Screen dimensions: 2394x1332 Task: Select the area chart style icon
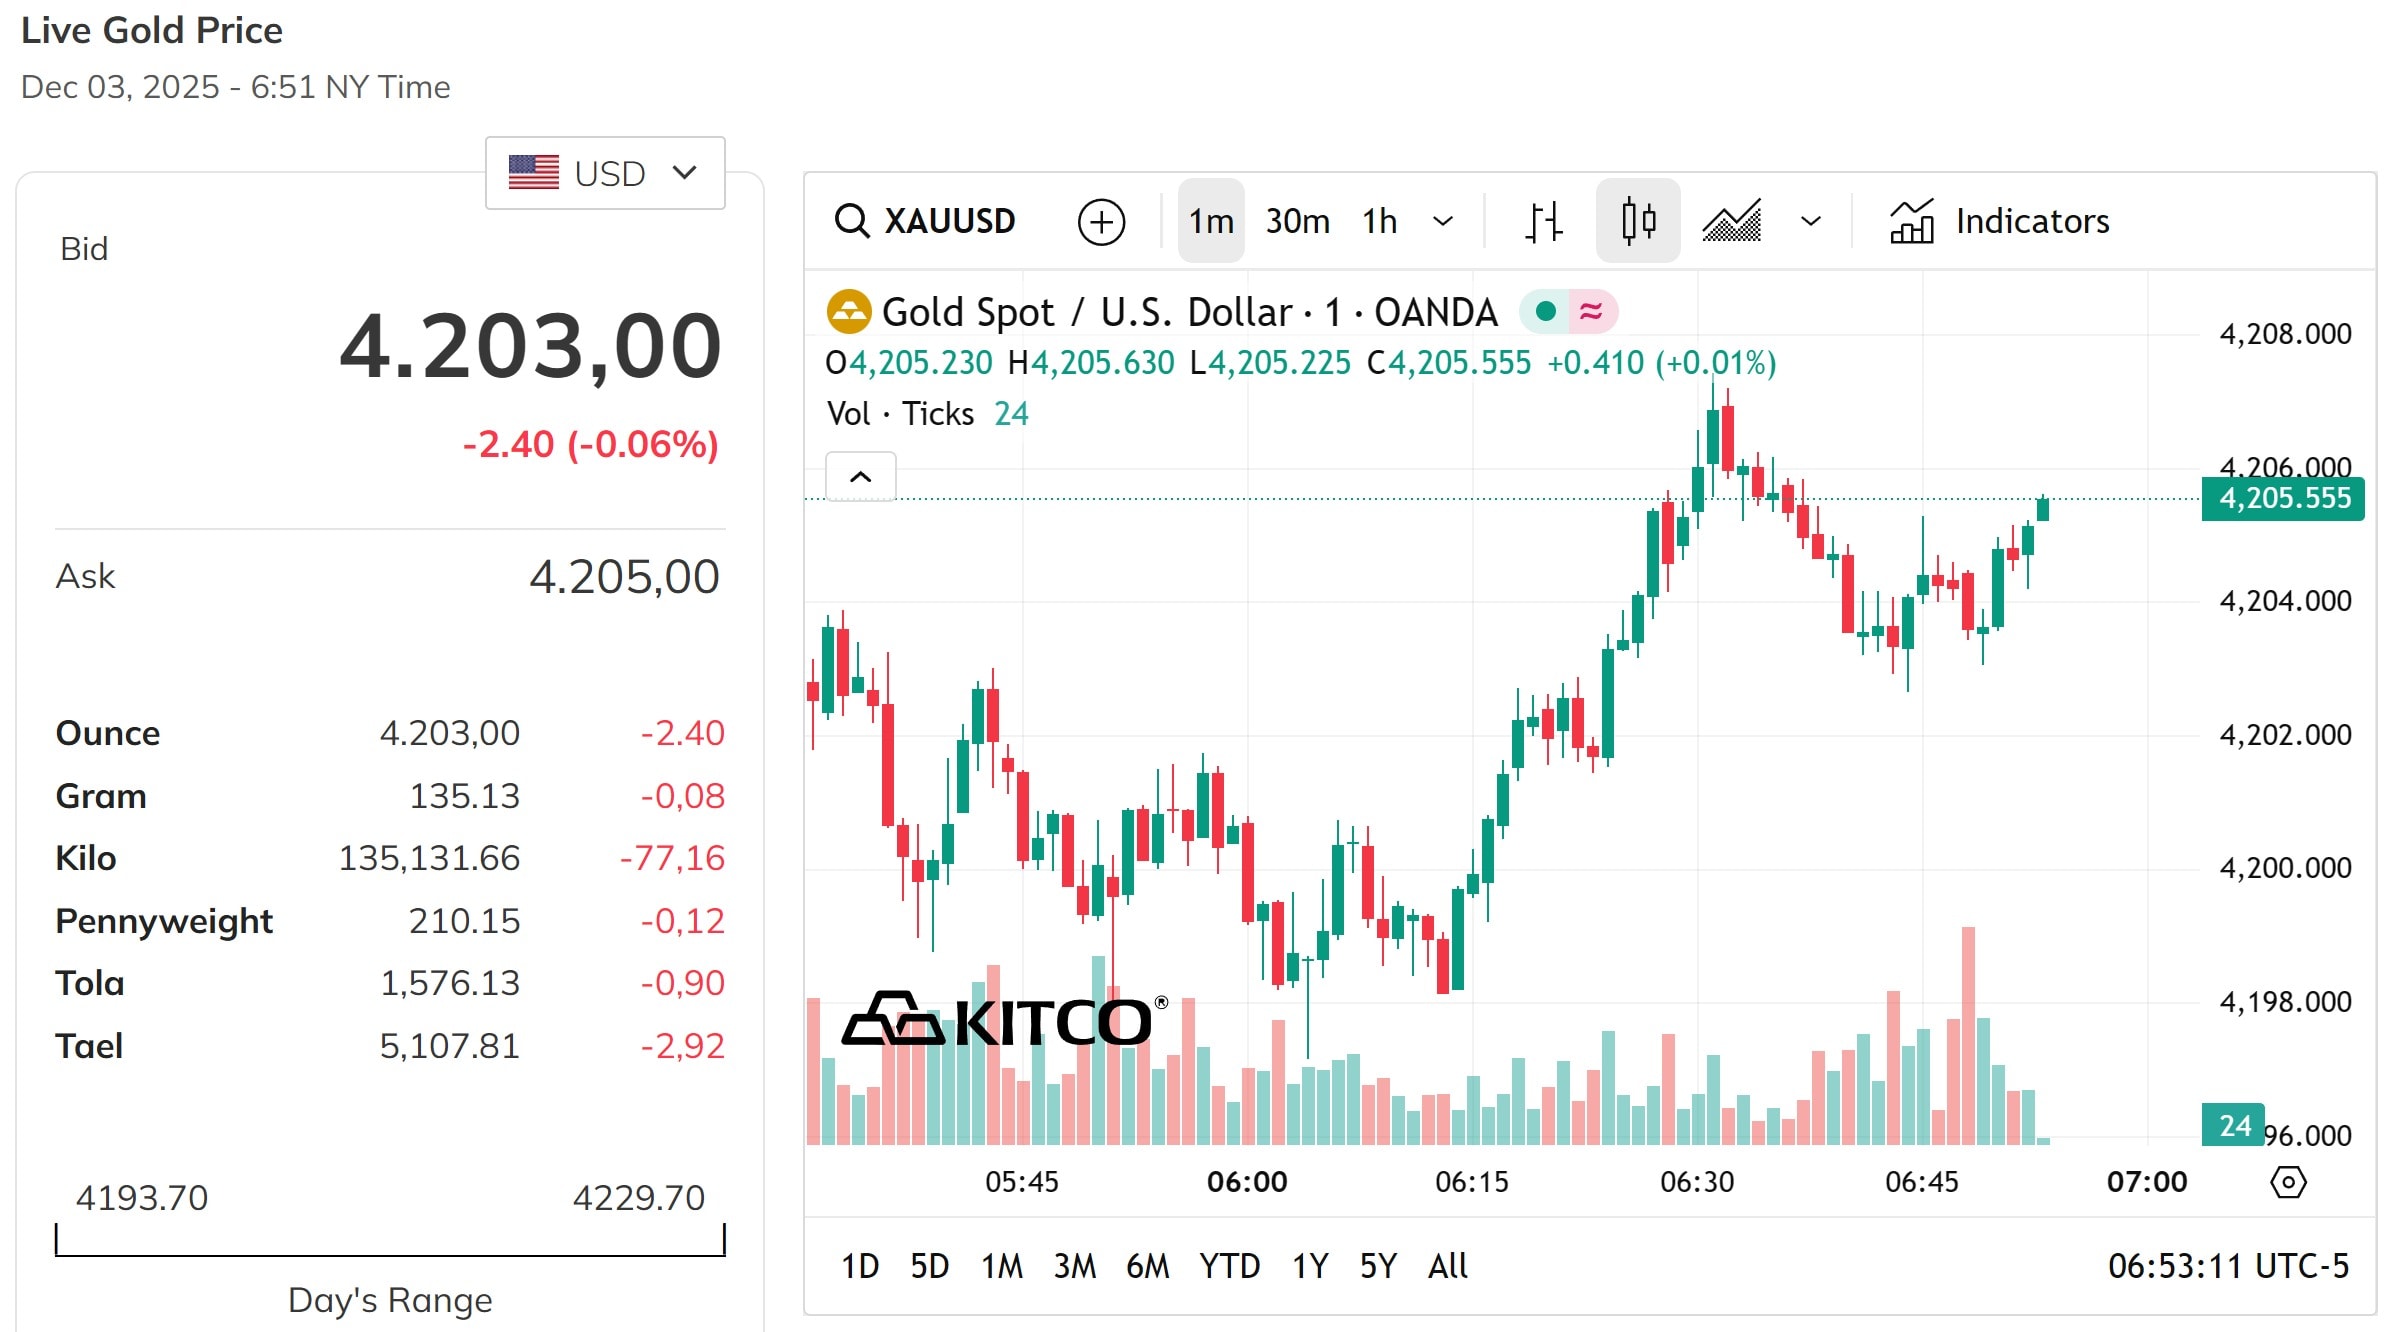(1731, 221)
